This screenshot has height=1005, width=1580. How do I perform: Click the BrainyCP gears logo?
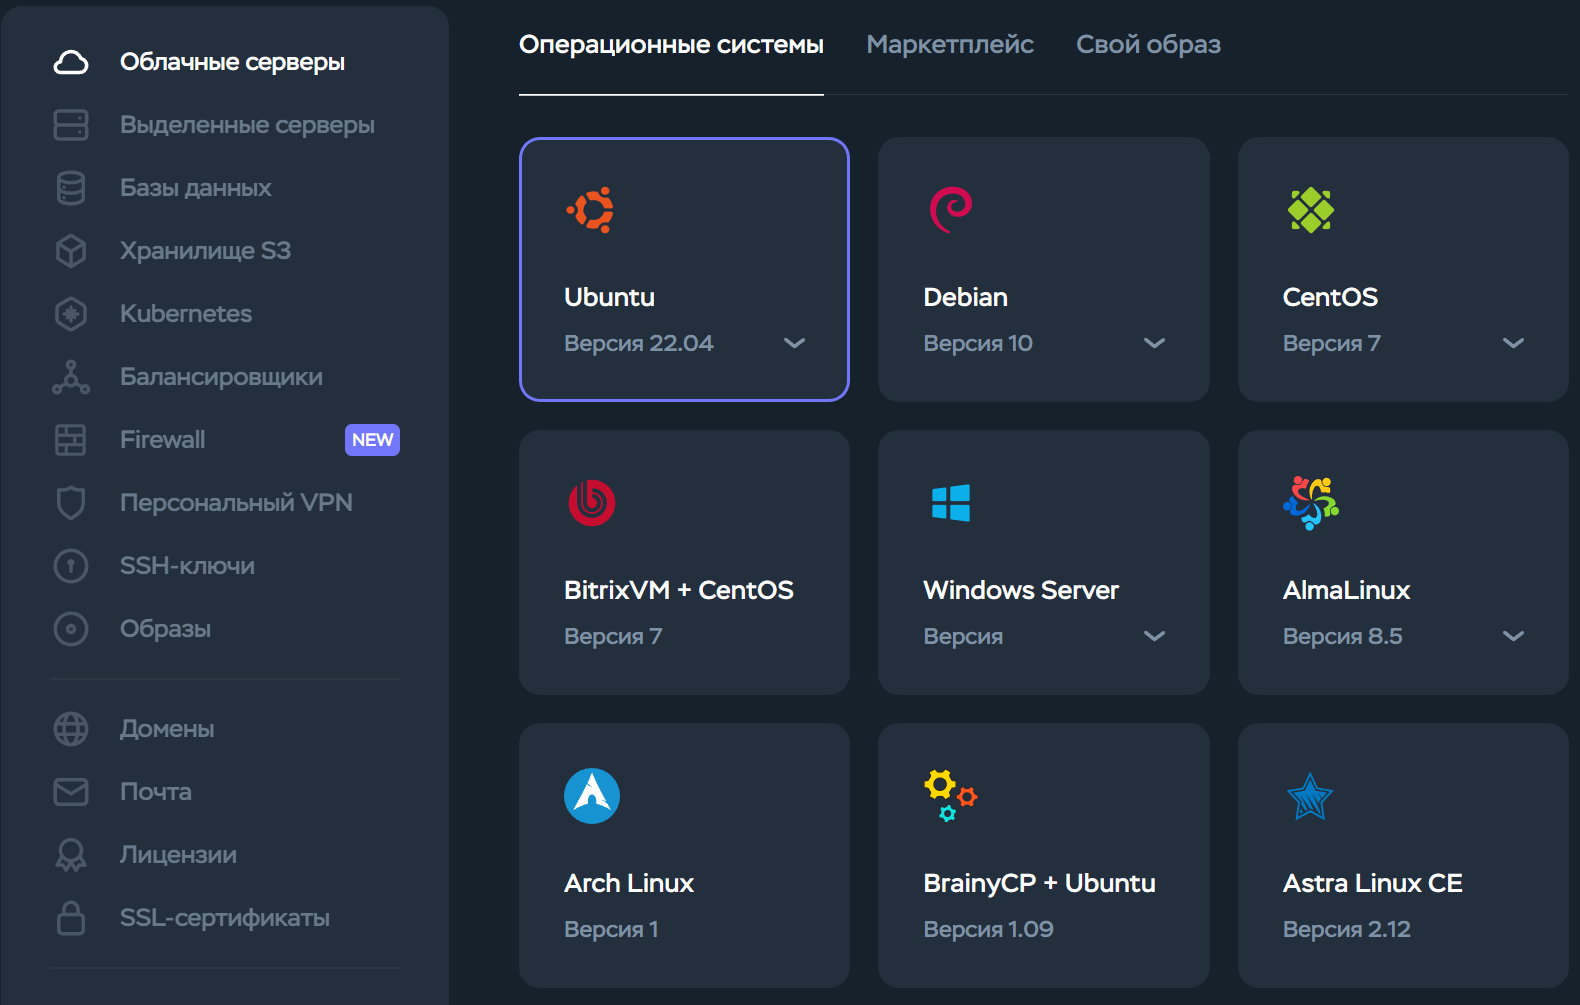click(950, 796)
